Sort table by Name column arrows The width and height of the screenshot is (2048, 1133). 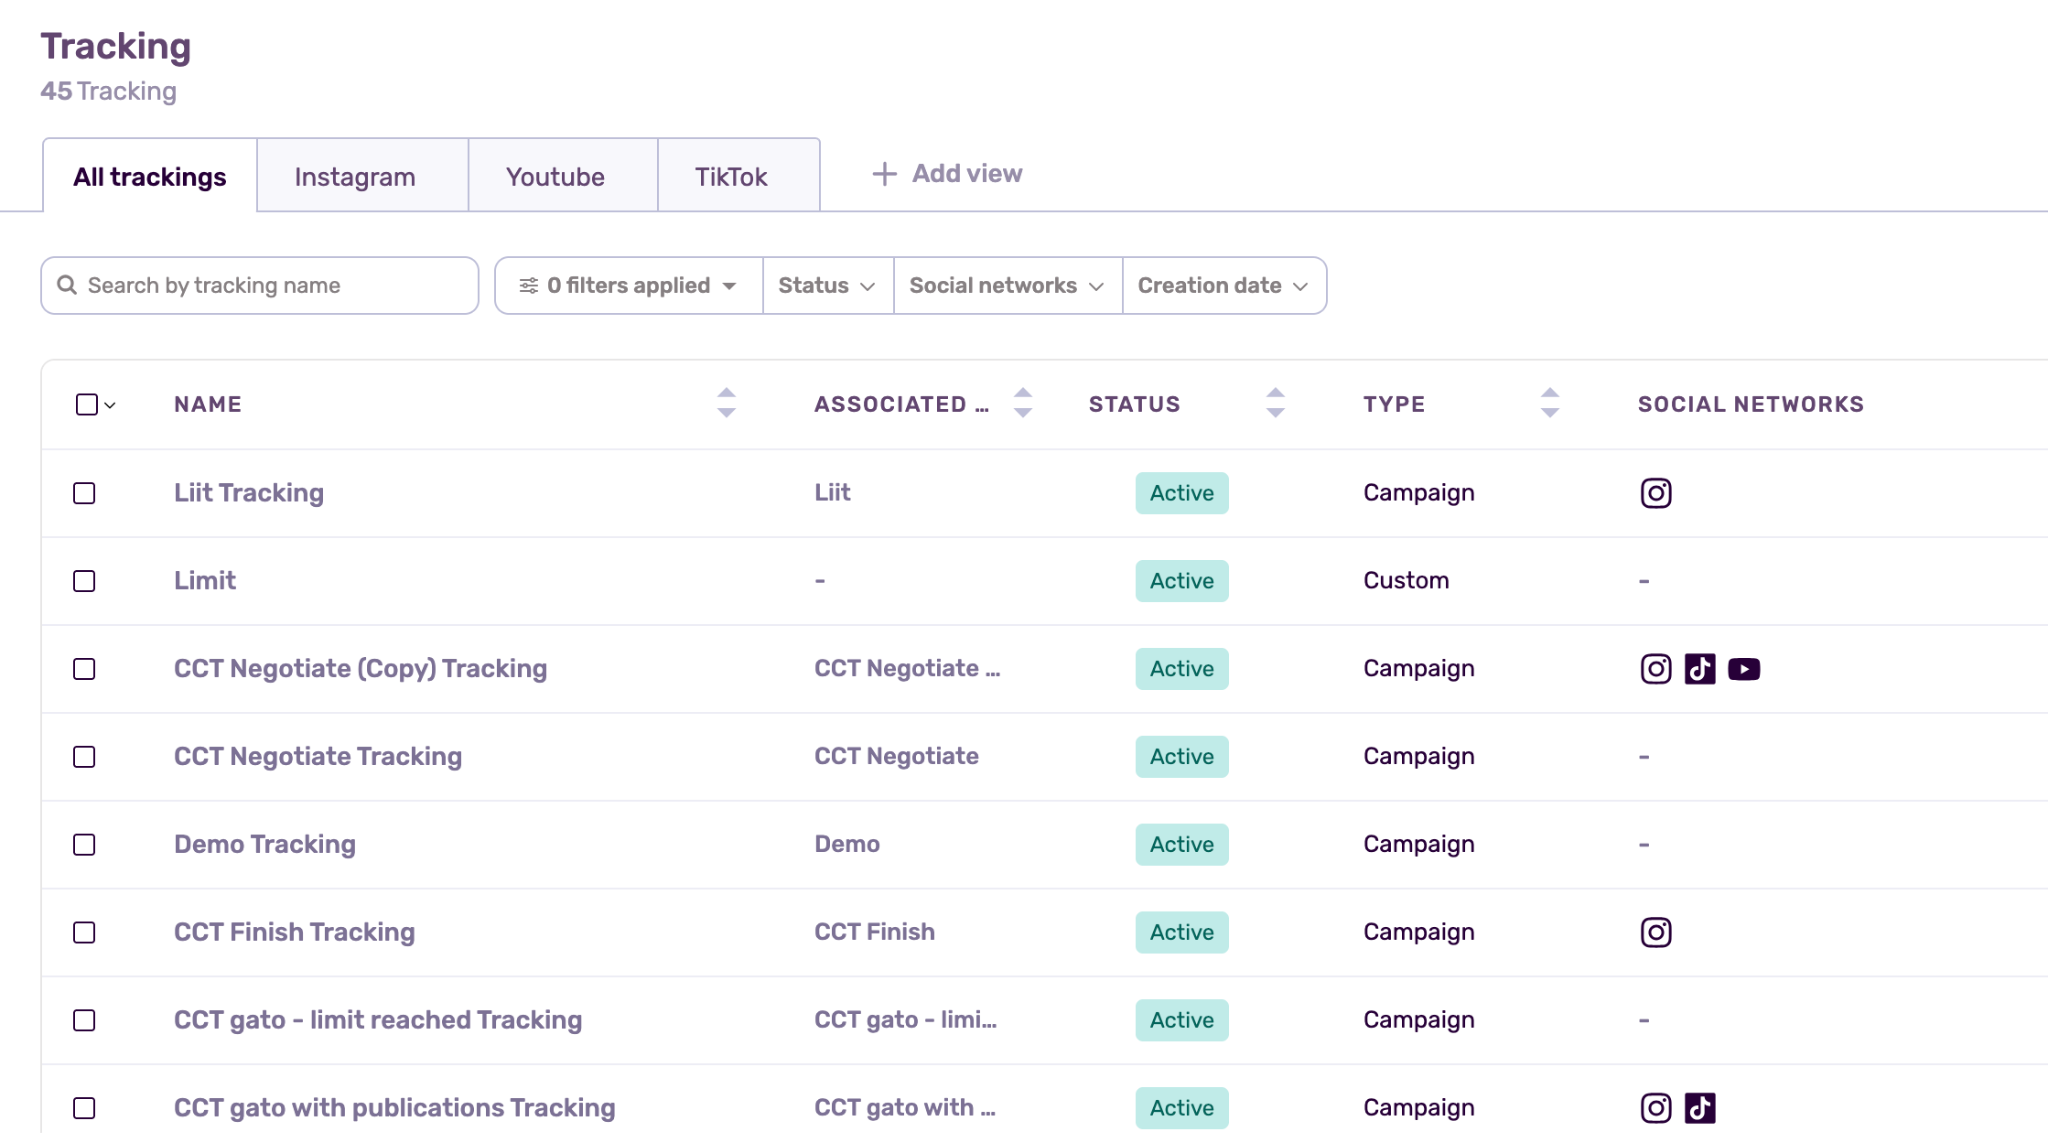coord(726,403)
